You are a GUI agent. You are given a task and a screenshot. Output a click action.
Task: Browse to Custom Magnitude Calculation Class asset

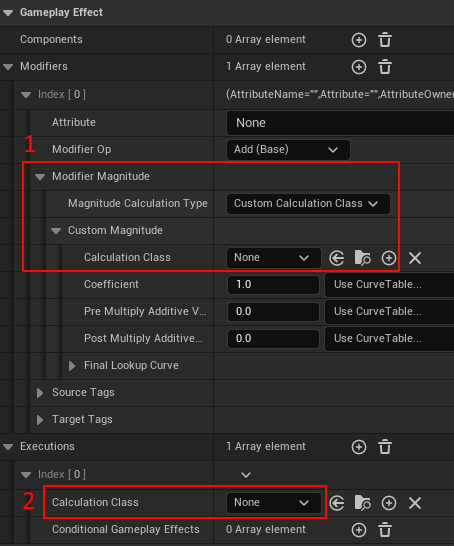click(x=362, y=258)
